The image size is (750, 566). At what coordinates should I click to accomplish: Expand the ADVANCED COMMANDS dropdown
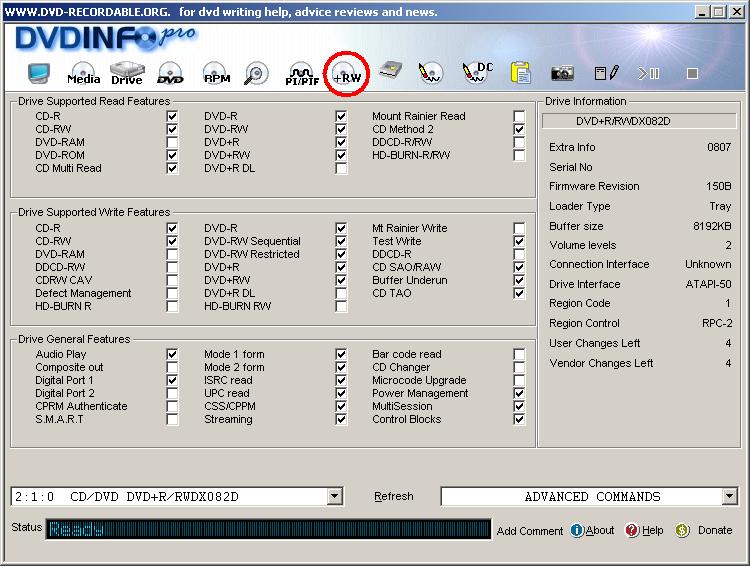(x=729, y=497)
